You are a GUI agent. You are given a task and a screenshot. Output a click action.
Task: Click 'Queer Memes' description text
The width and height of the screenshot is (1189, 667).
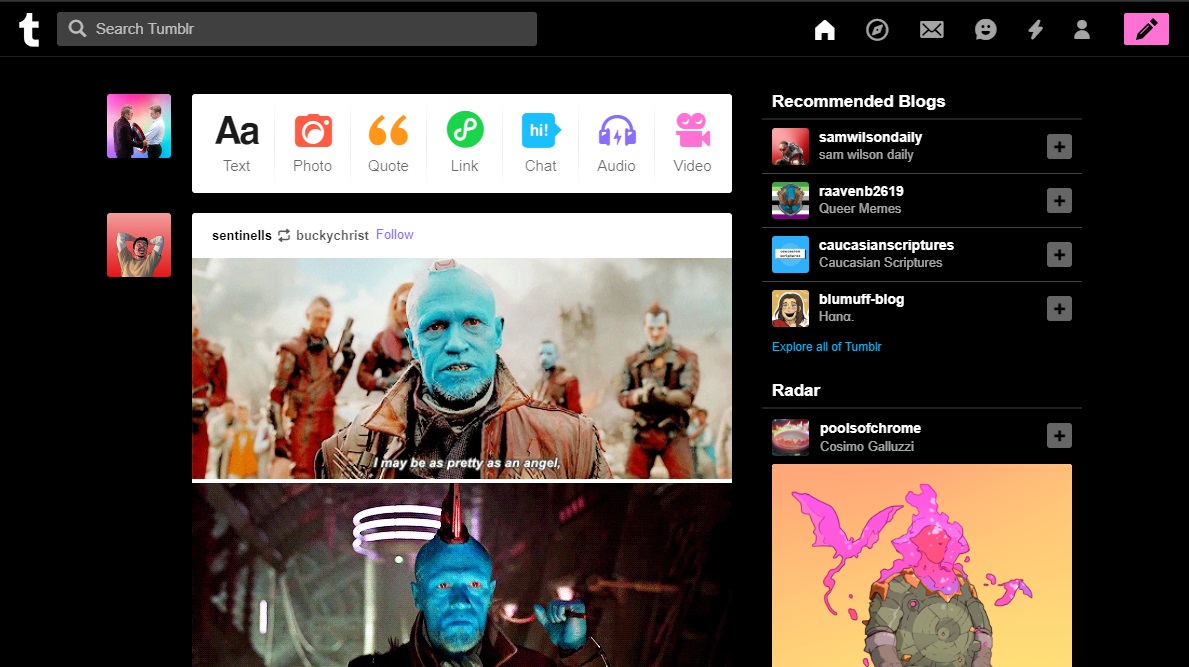(x=860, y=208)
